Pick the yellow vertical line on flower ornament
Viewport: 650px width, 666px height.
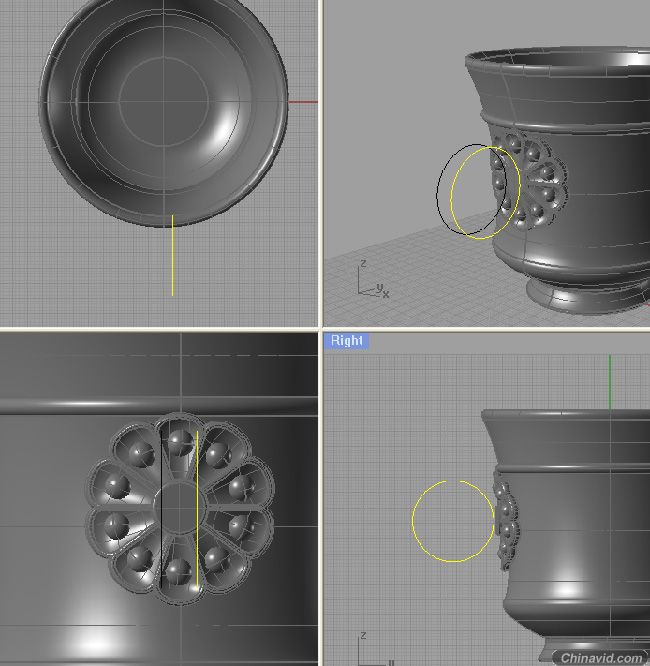click(x=197, y=510)
